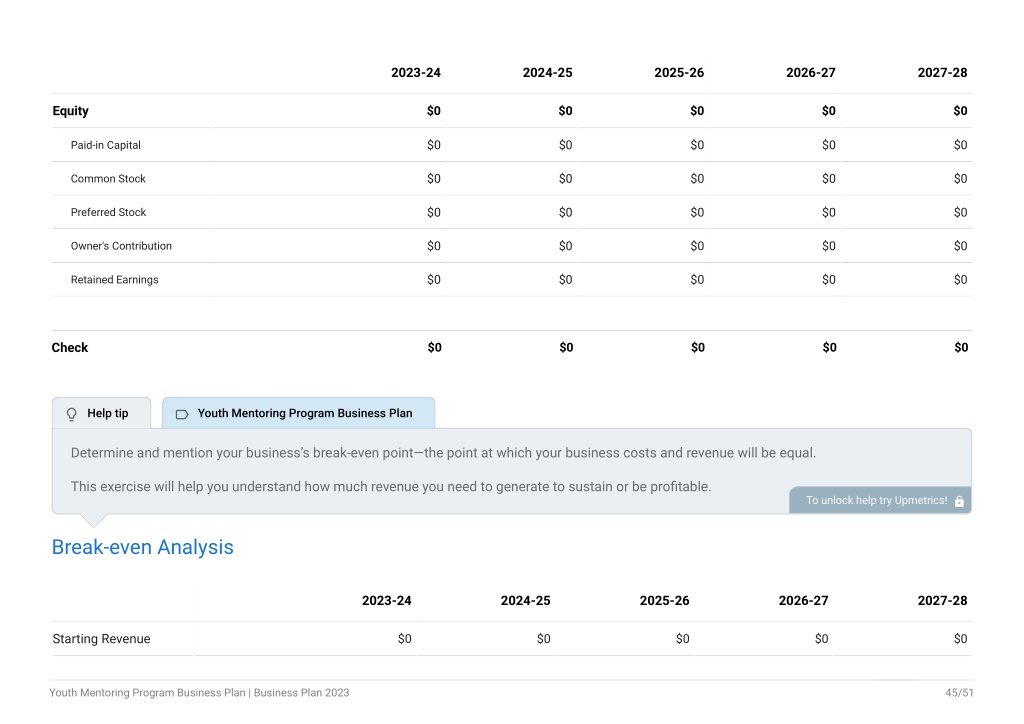The width and height of the screenshot is (1024, 724).
Task: Select the Preferred Stock row label
Action: 108,212
